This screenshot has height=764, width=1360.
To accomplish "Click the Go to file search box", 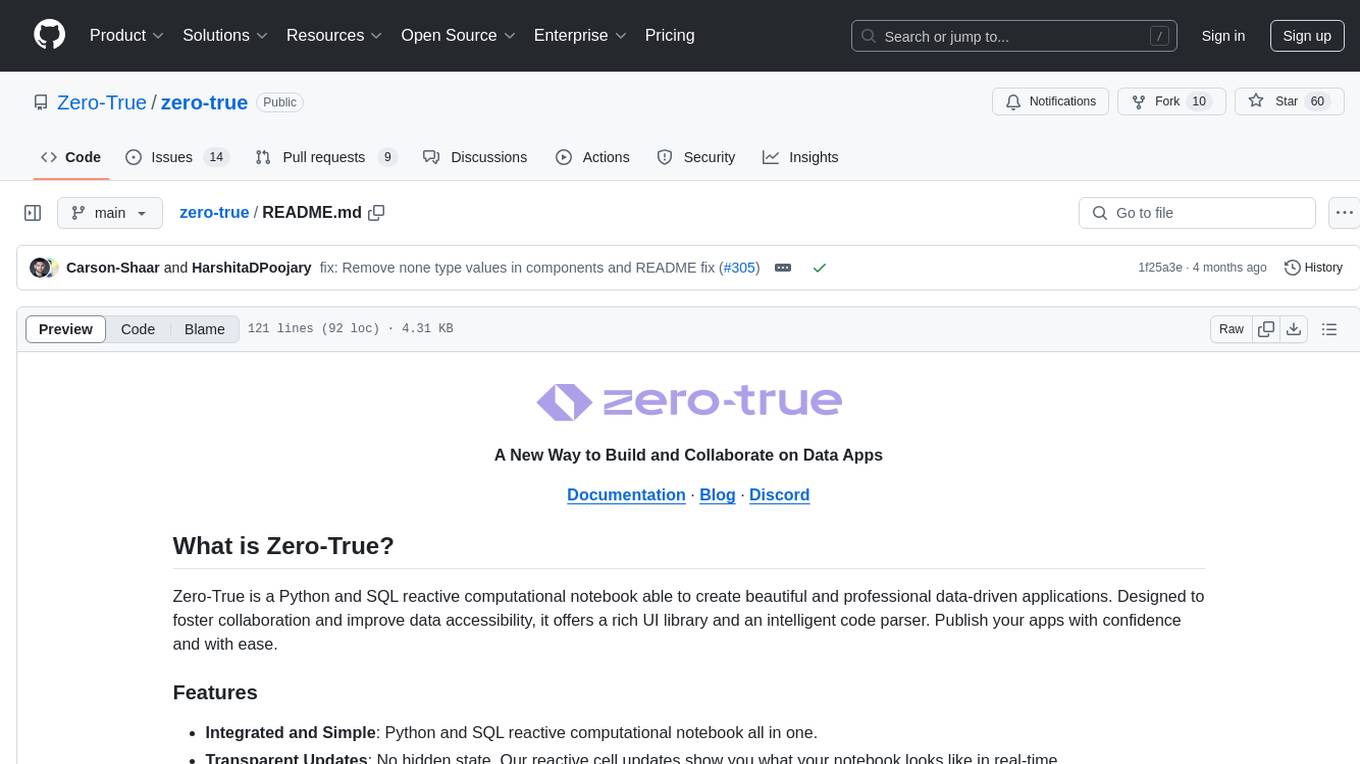I will point(1197,213).
